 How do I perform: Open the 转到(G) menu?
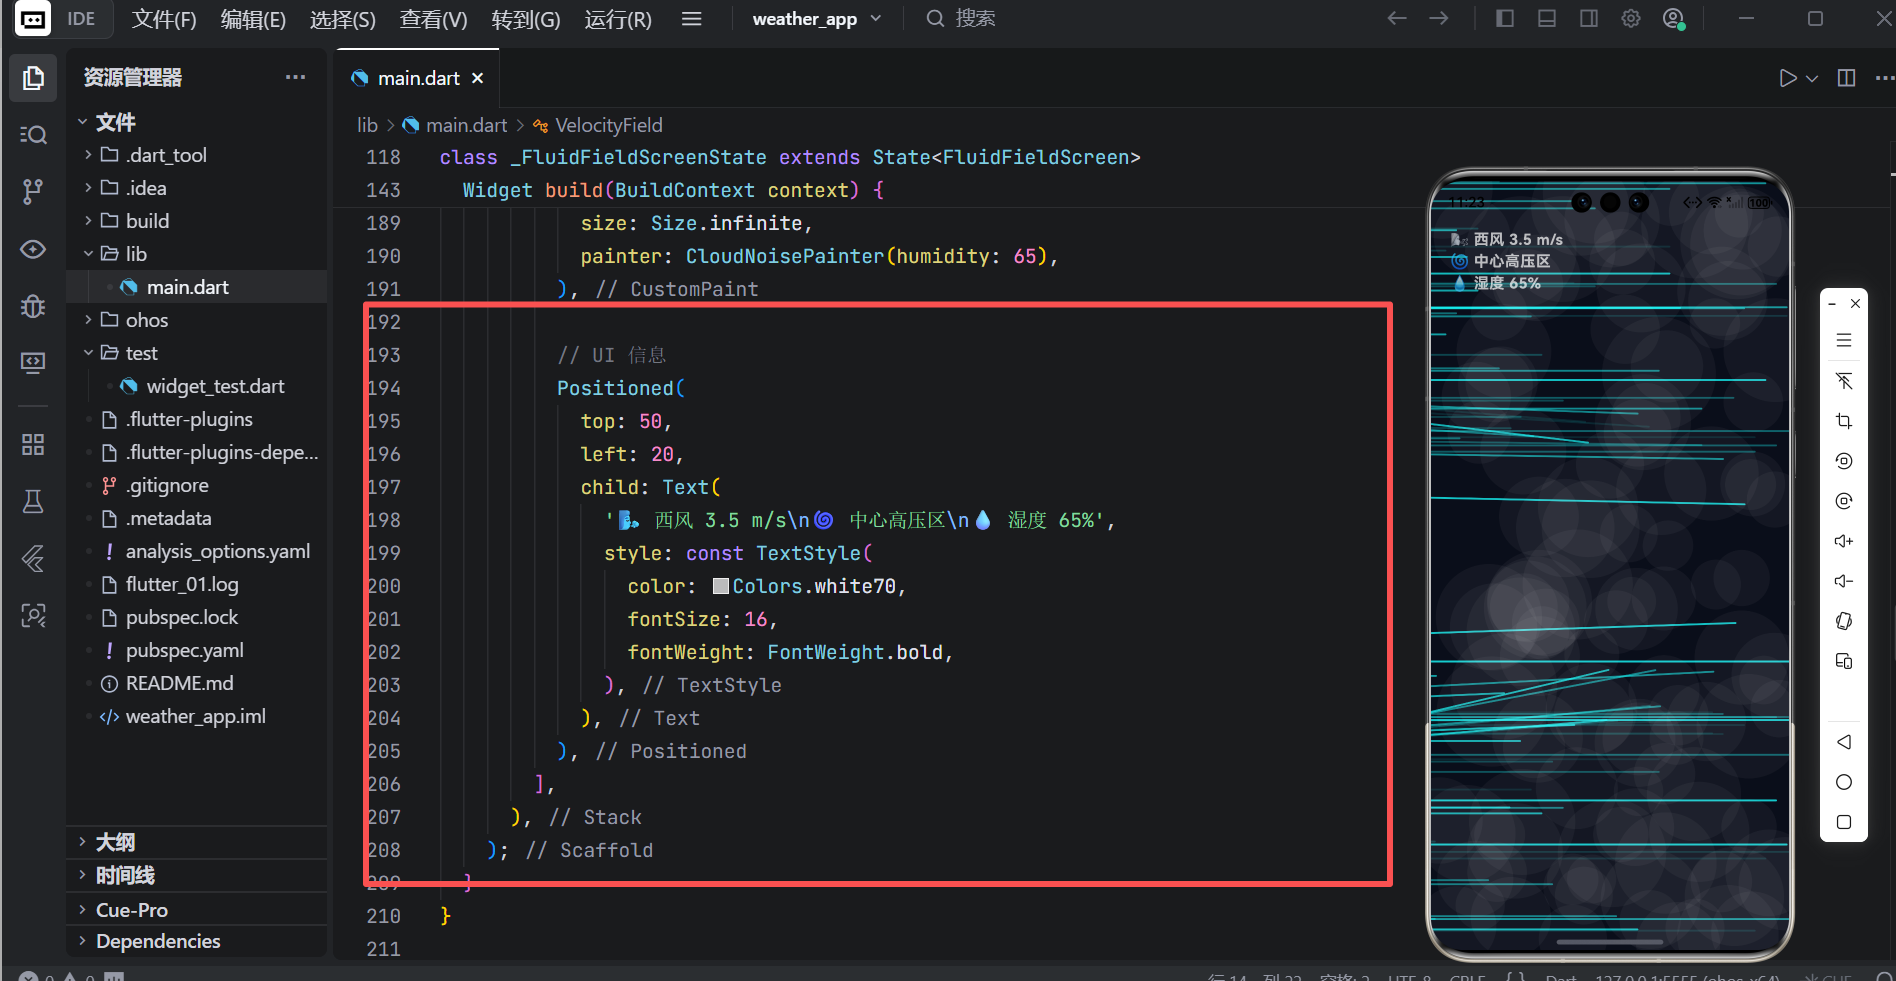coord(526,19)
